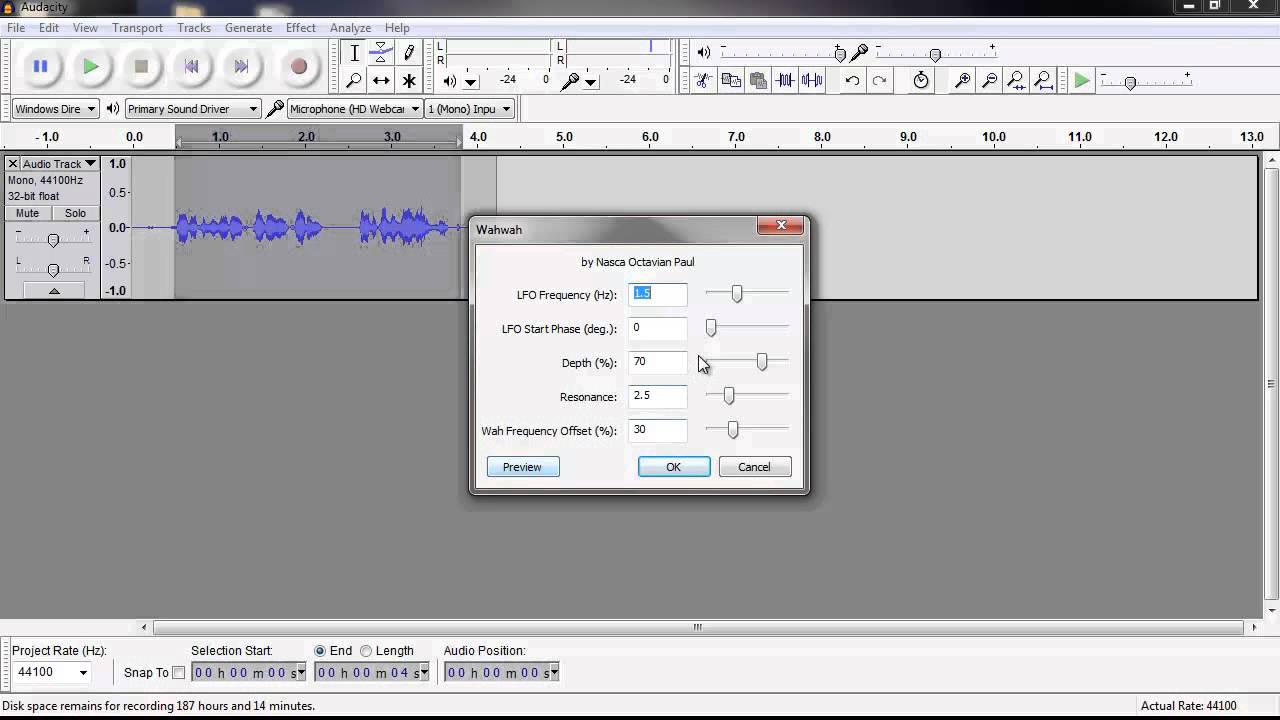Open the Windows Dire host dropdown
1280x720 pixels.
pyautogui.click(x=54, y=109)
